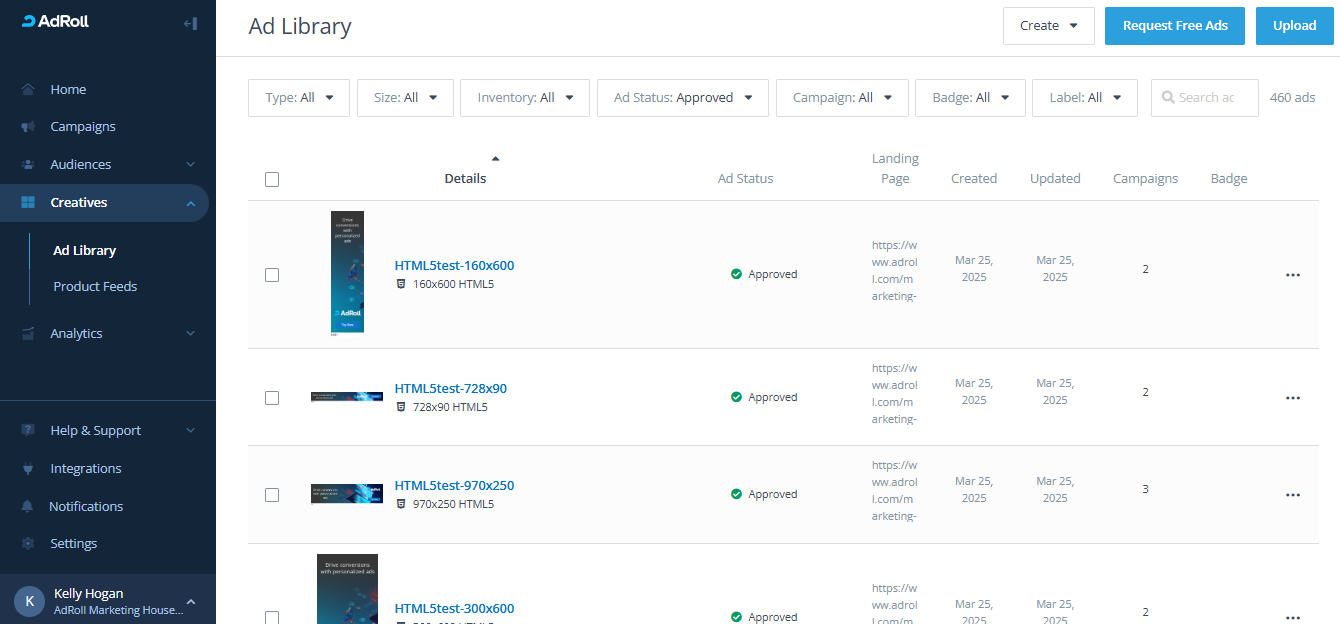Click the Request Free Ads button

coord(1174,26)
